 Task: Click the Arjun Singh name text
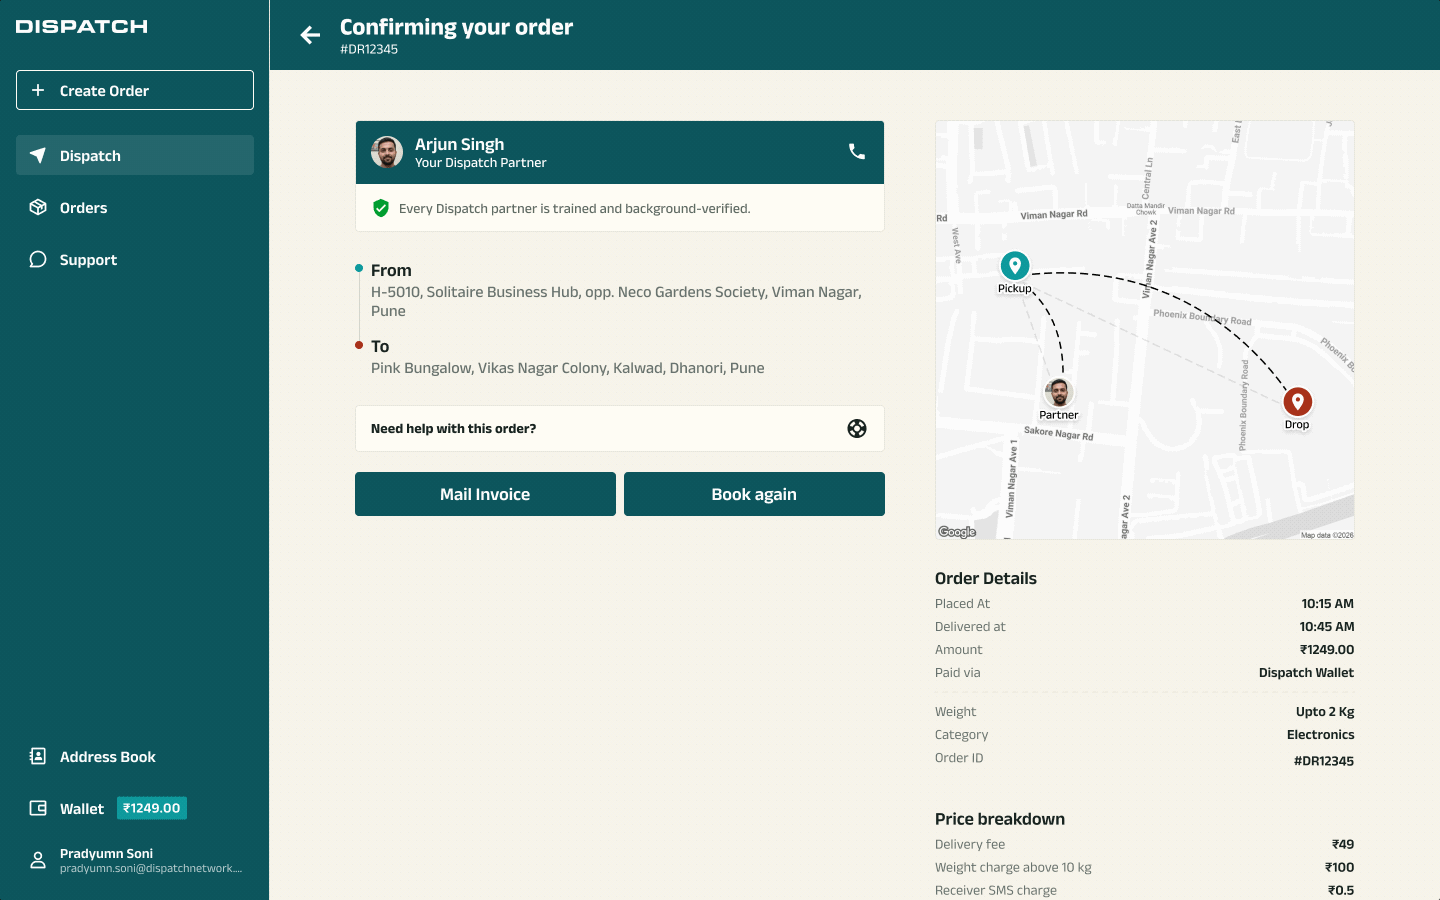pyautogui.click(x=459, y=144)
